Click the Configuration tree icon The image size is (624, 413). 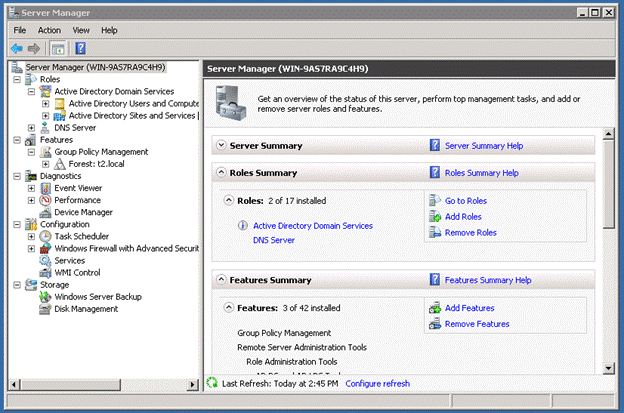point(31,224)
